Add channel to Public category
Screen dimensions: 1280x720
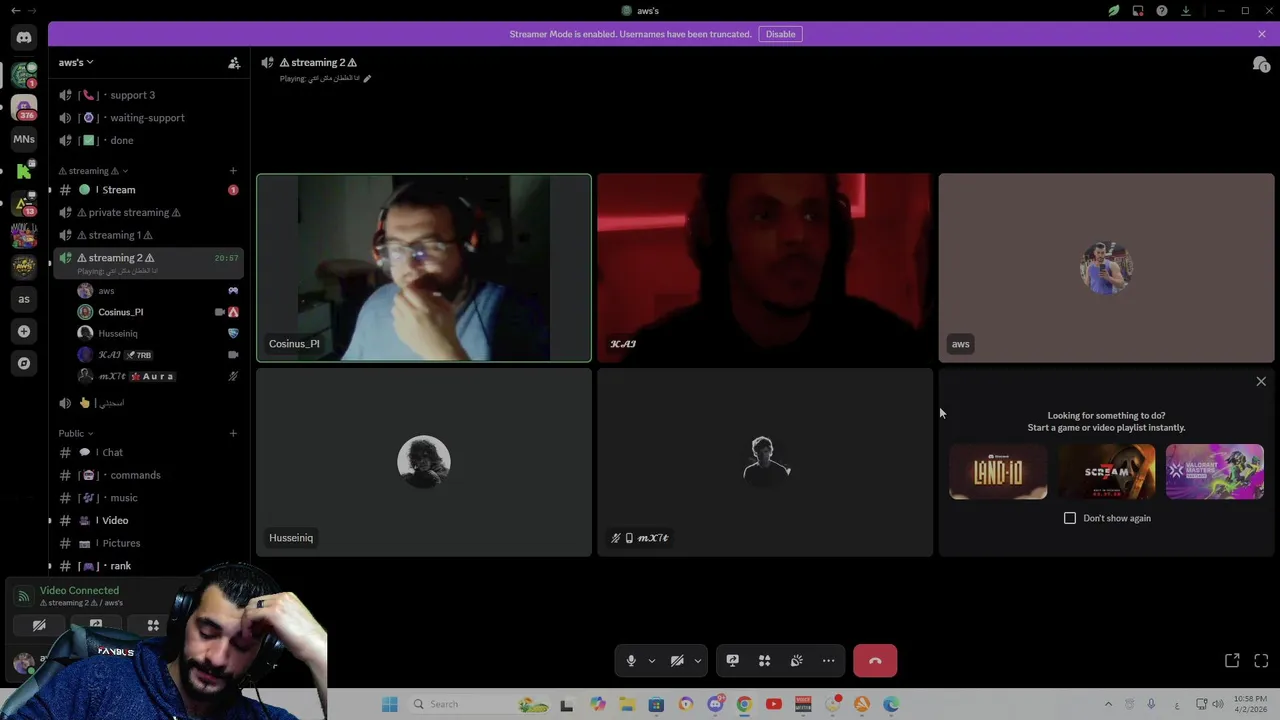click(233, 433)
